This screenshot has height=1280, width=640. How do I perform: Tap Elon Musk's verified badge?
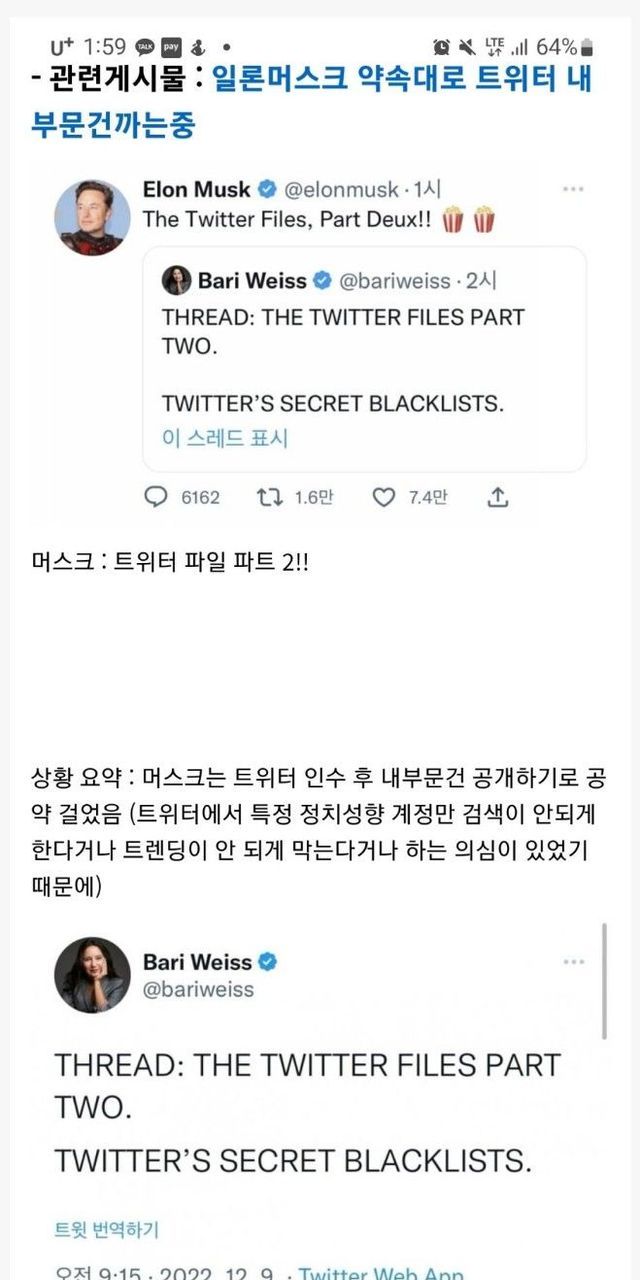point(267,189)
